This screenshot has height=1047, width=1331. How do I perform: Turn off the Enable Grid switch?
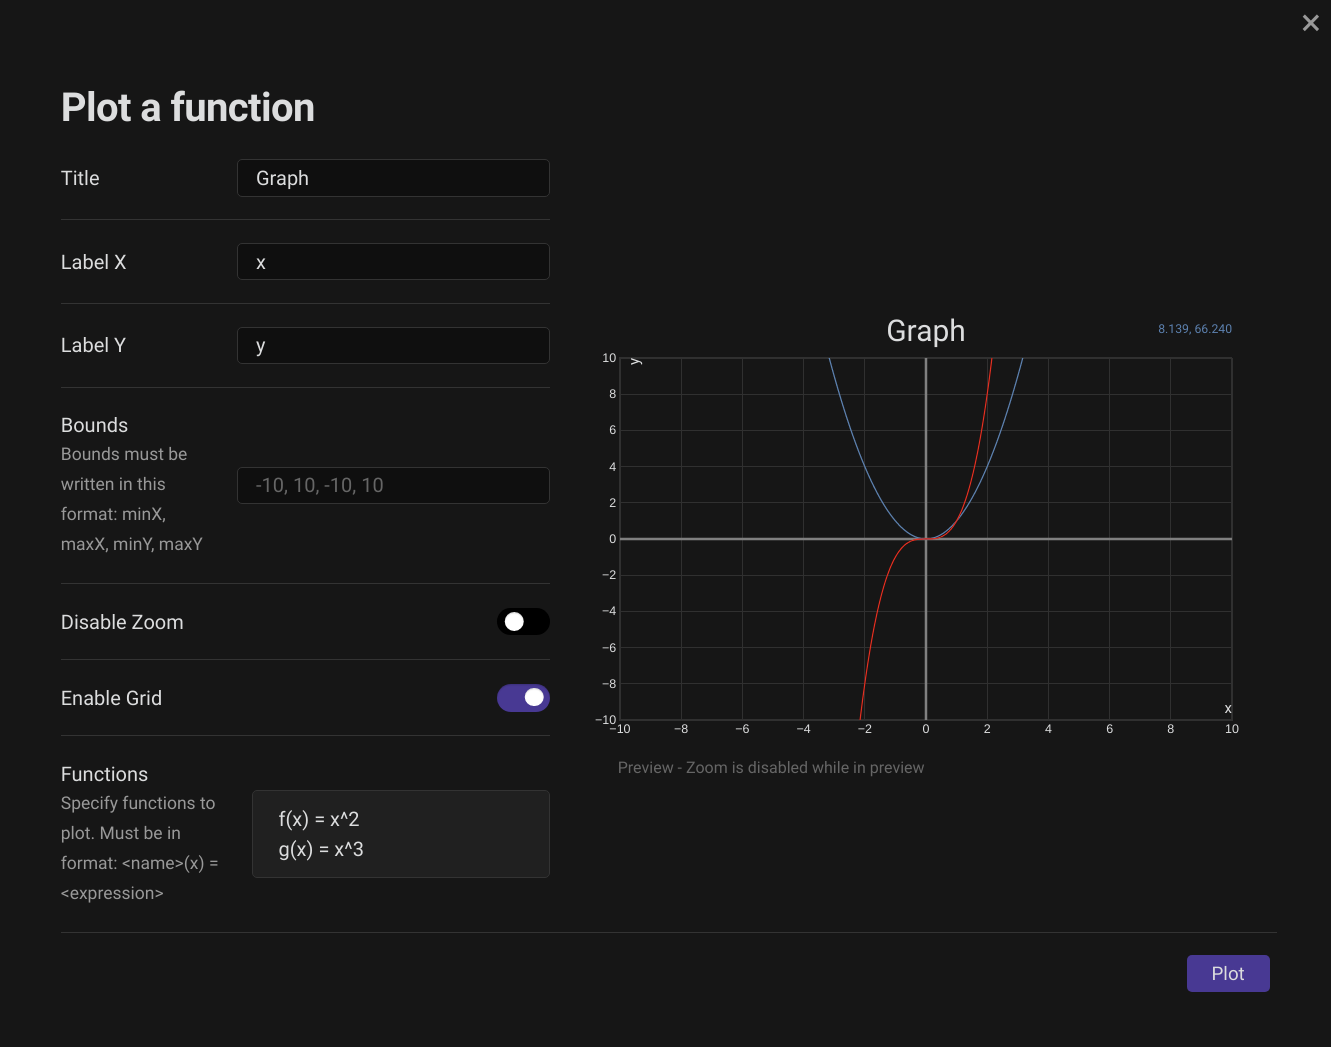(523, 697)
